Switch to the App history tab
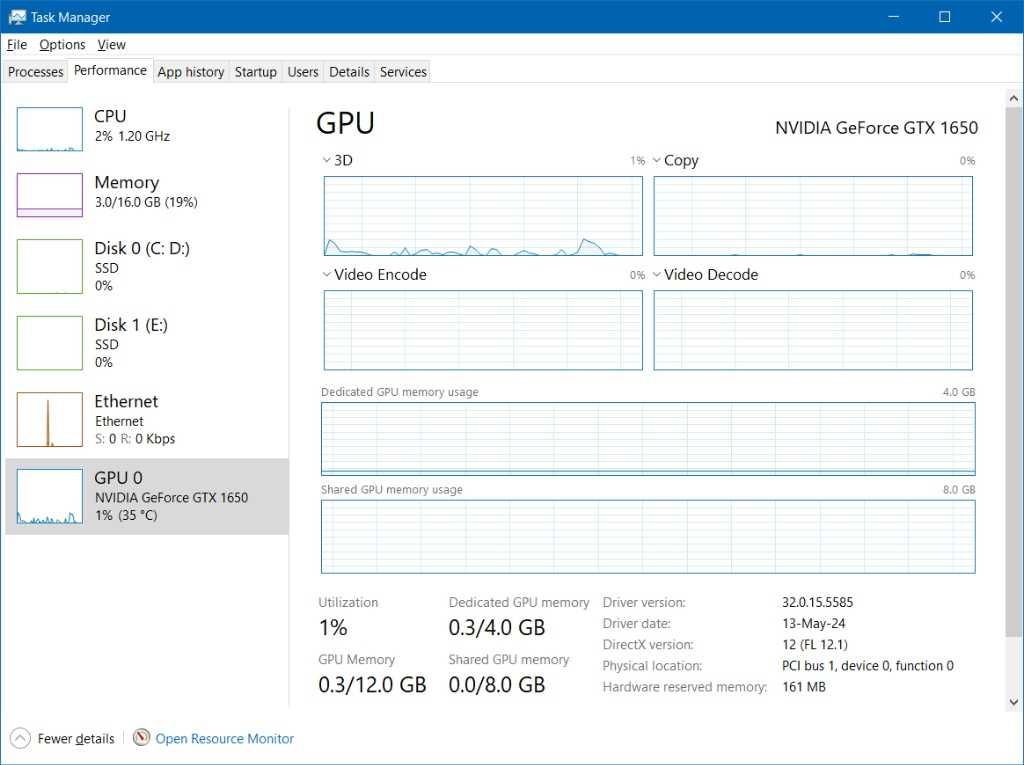Viewport: 1024px width, 765px height. coord(191,72)
